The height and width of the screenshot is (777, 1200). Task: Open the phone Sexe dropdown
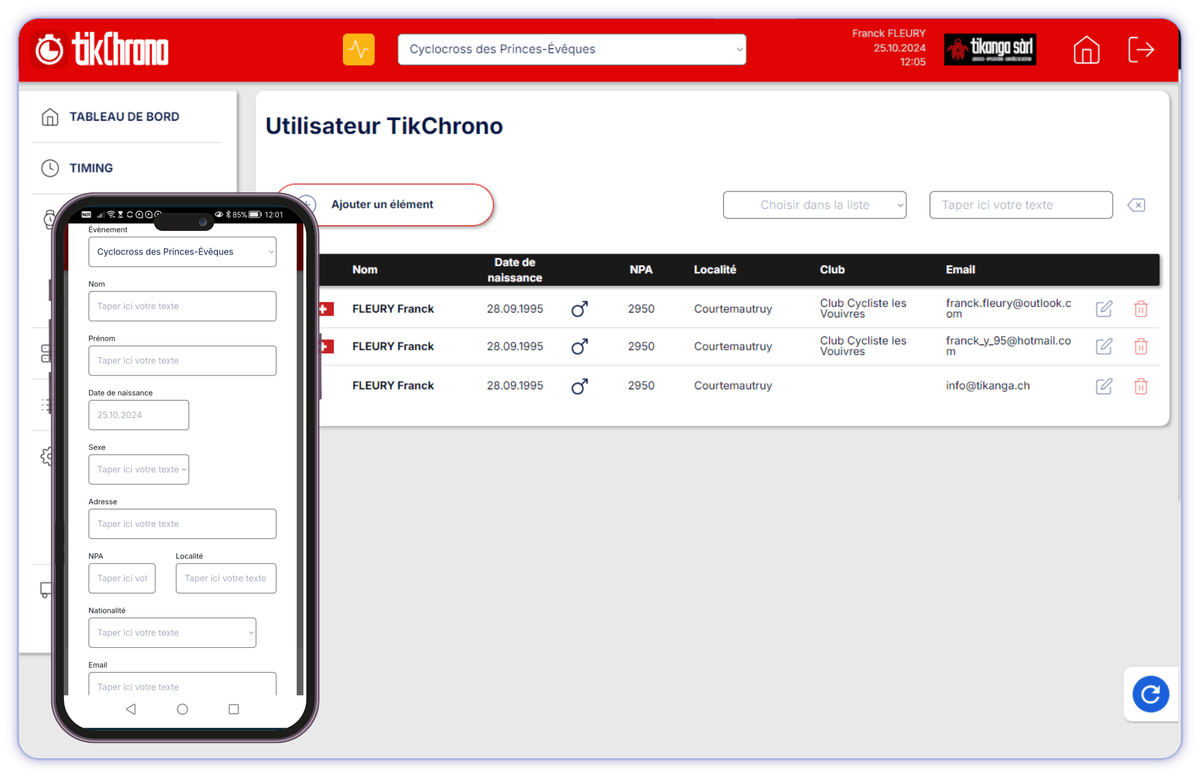[138, 469]
